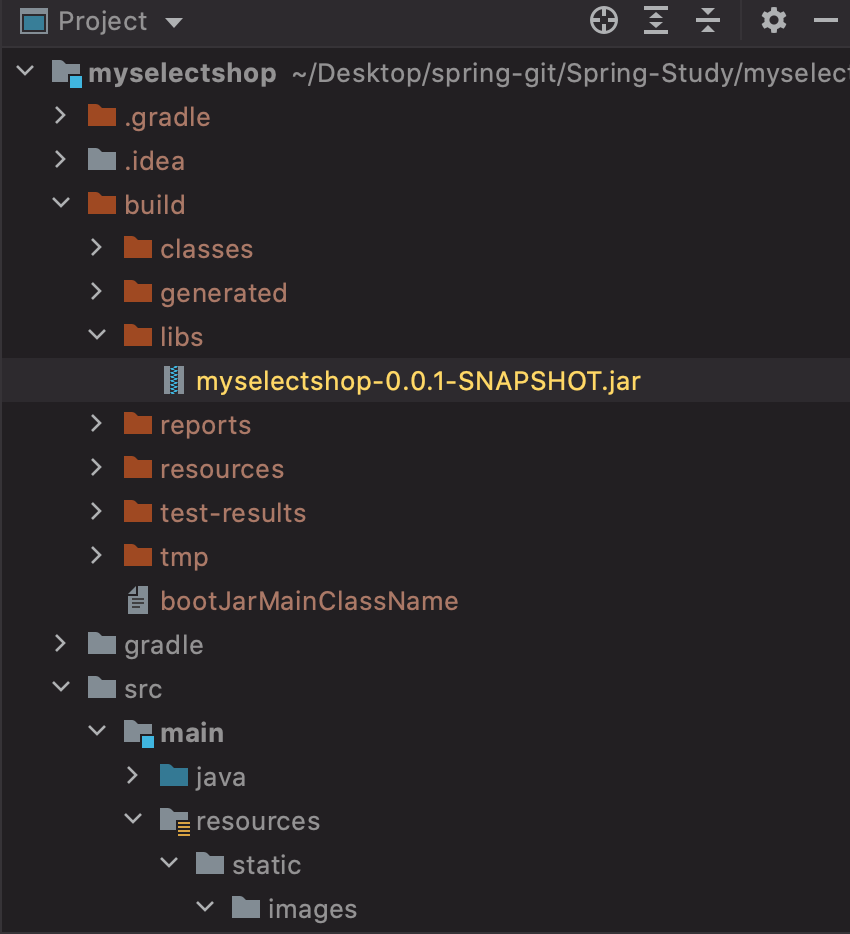Viewport: 850px width, 934px height.
Task: Click the gradle folder icon
Action: 101,644
